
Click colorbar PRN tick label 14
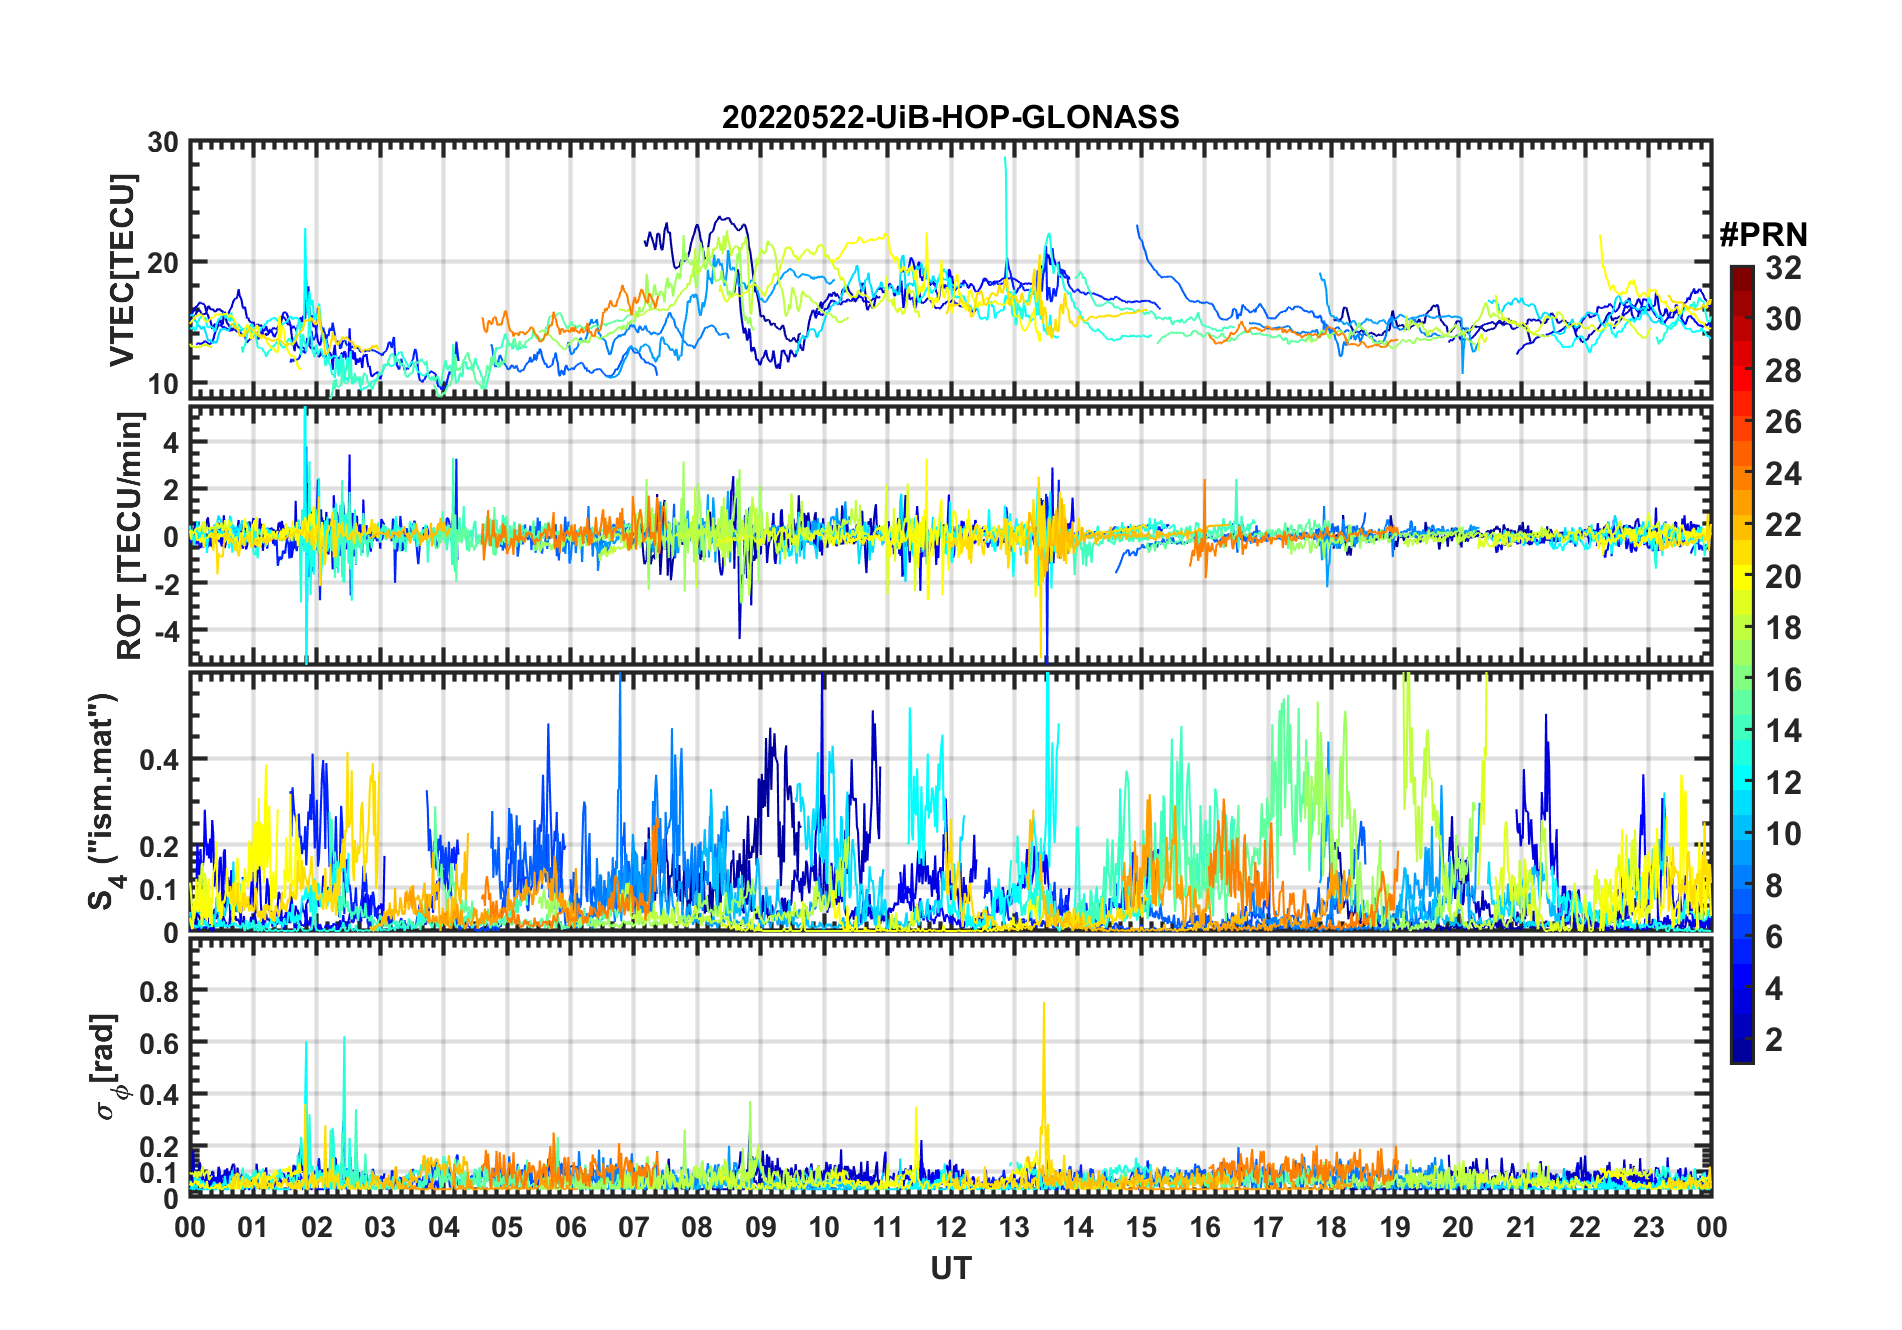click(x=1783, y=731)
